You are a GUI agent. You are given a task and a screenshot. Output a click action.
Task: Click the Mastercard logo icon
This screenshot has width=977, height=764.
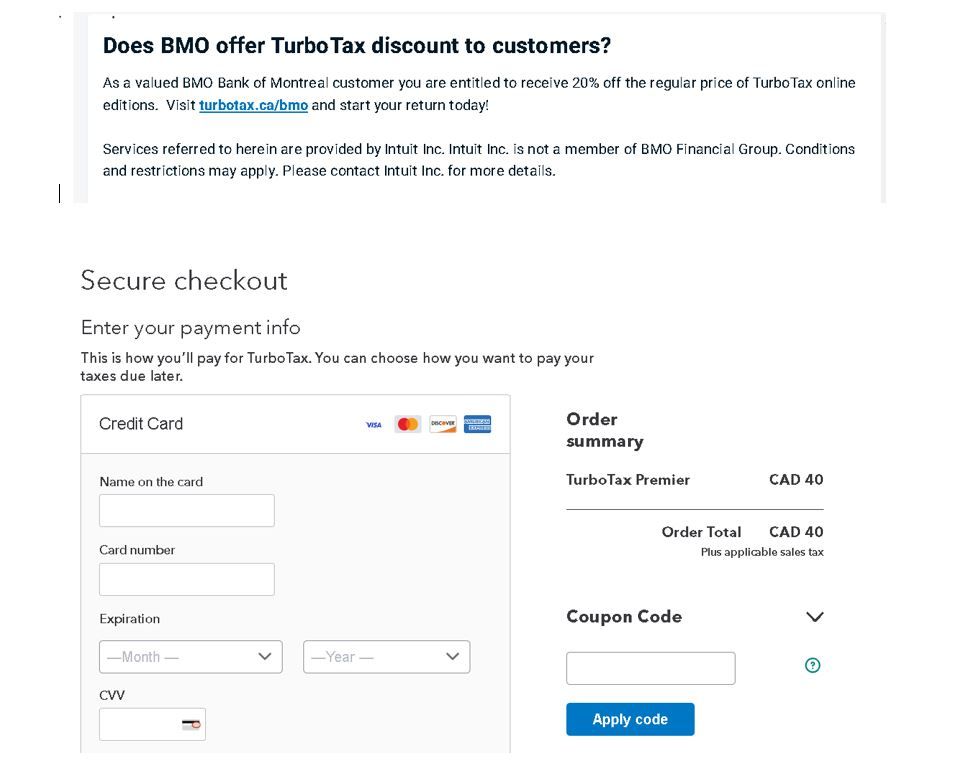407,424
